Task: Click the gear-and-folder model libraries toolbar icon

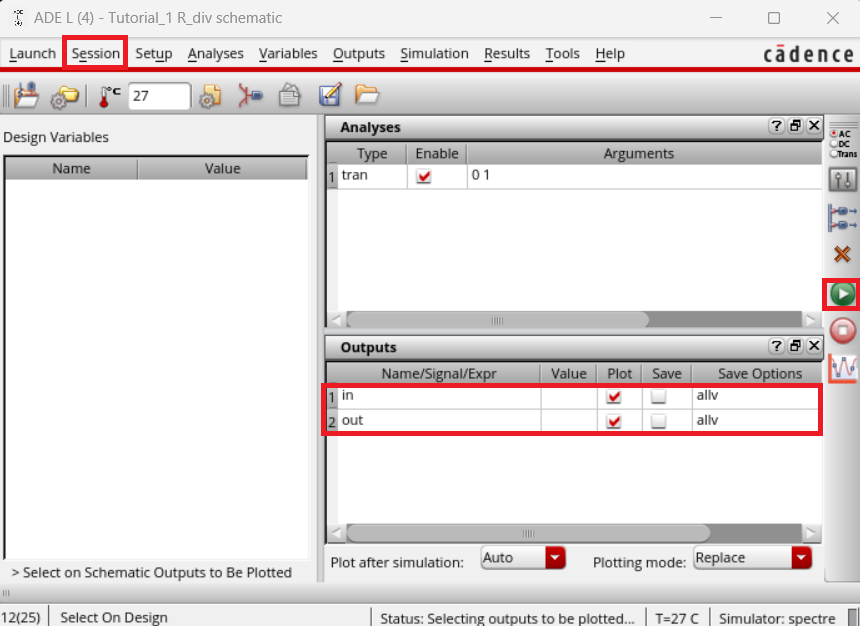Action: [x=65, y=97]
